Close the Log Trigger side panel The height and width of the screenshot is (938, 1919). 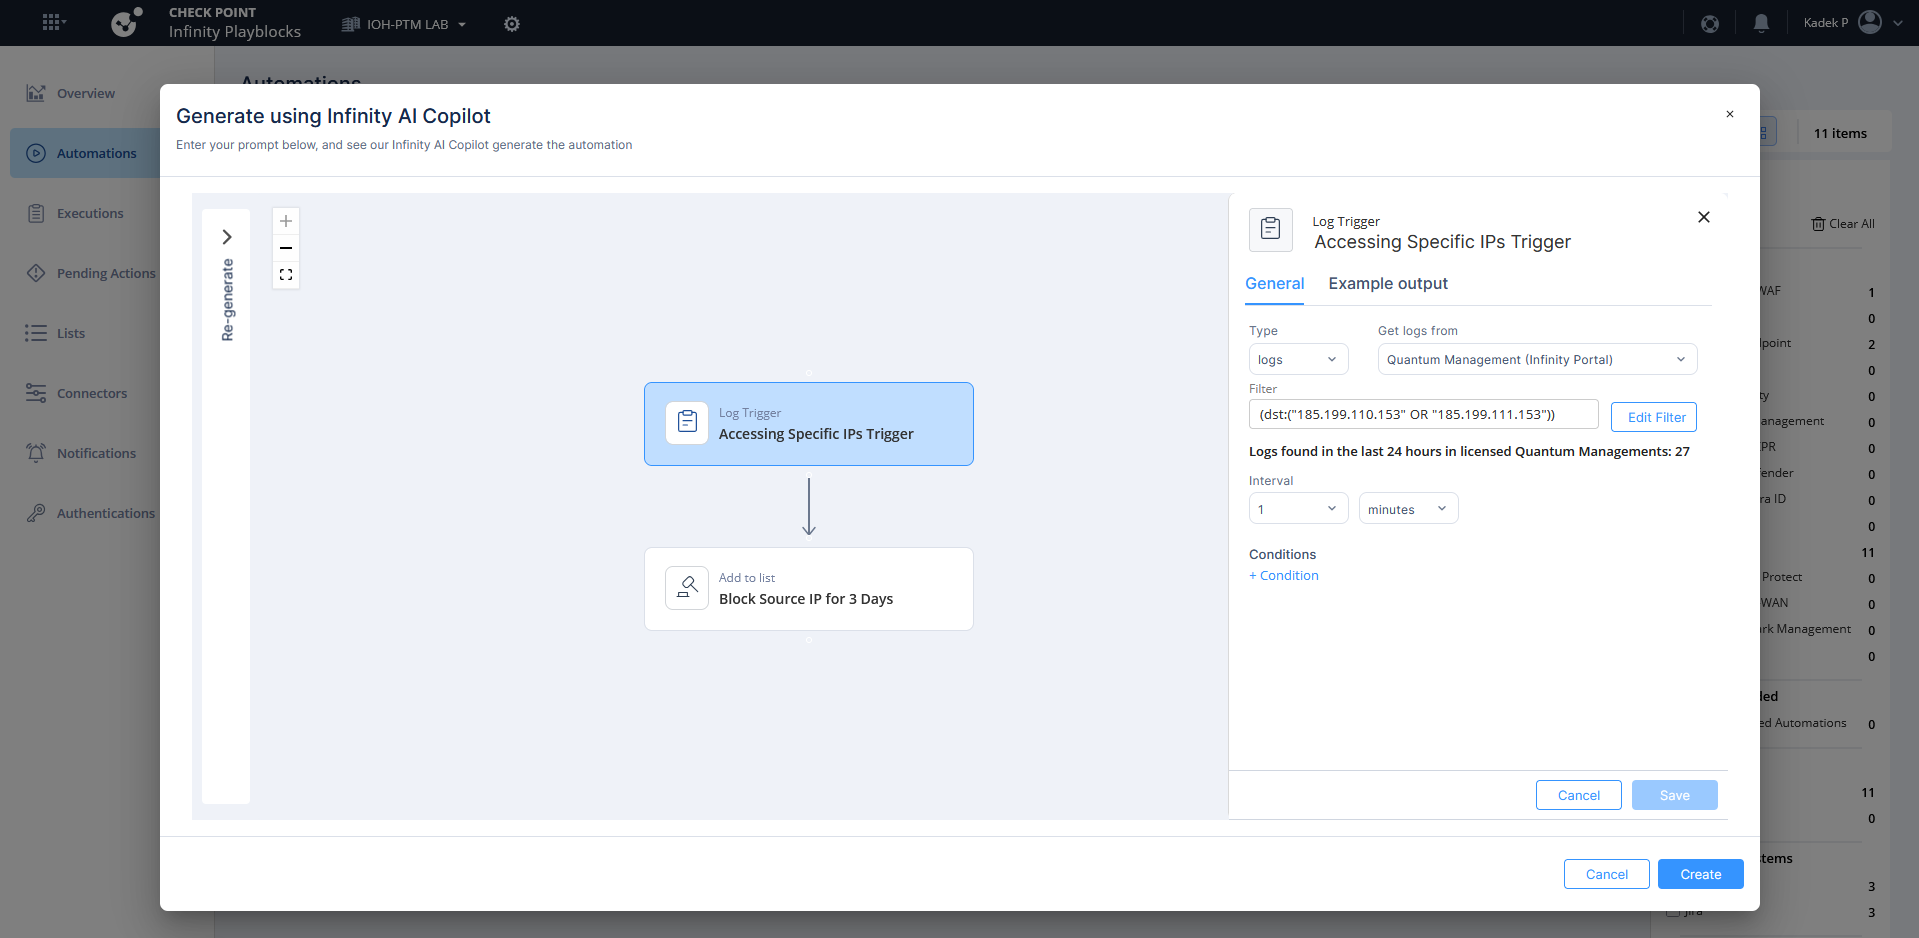tap(1703, 217)
